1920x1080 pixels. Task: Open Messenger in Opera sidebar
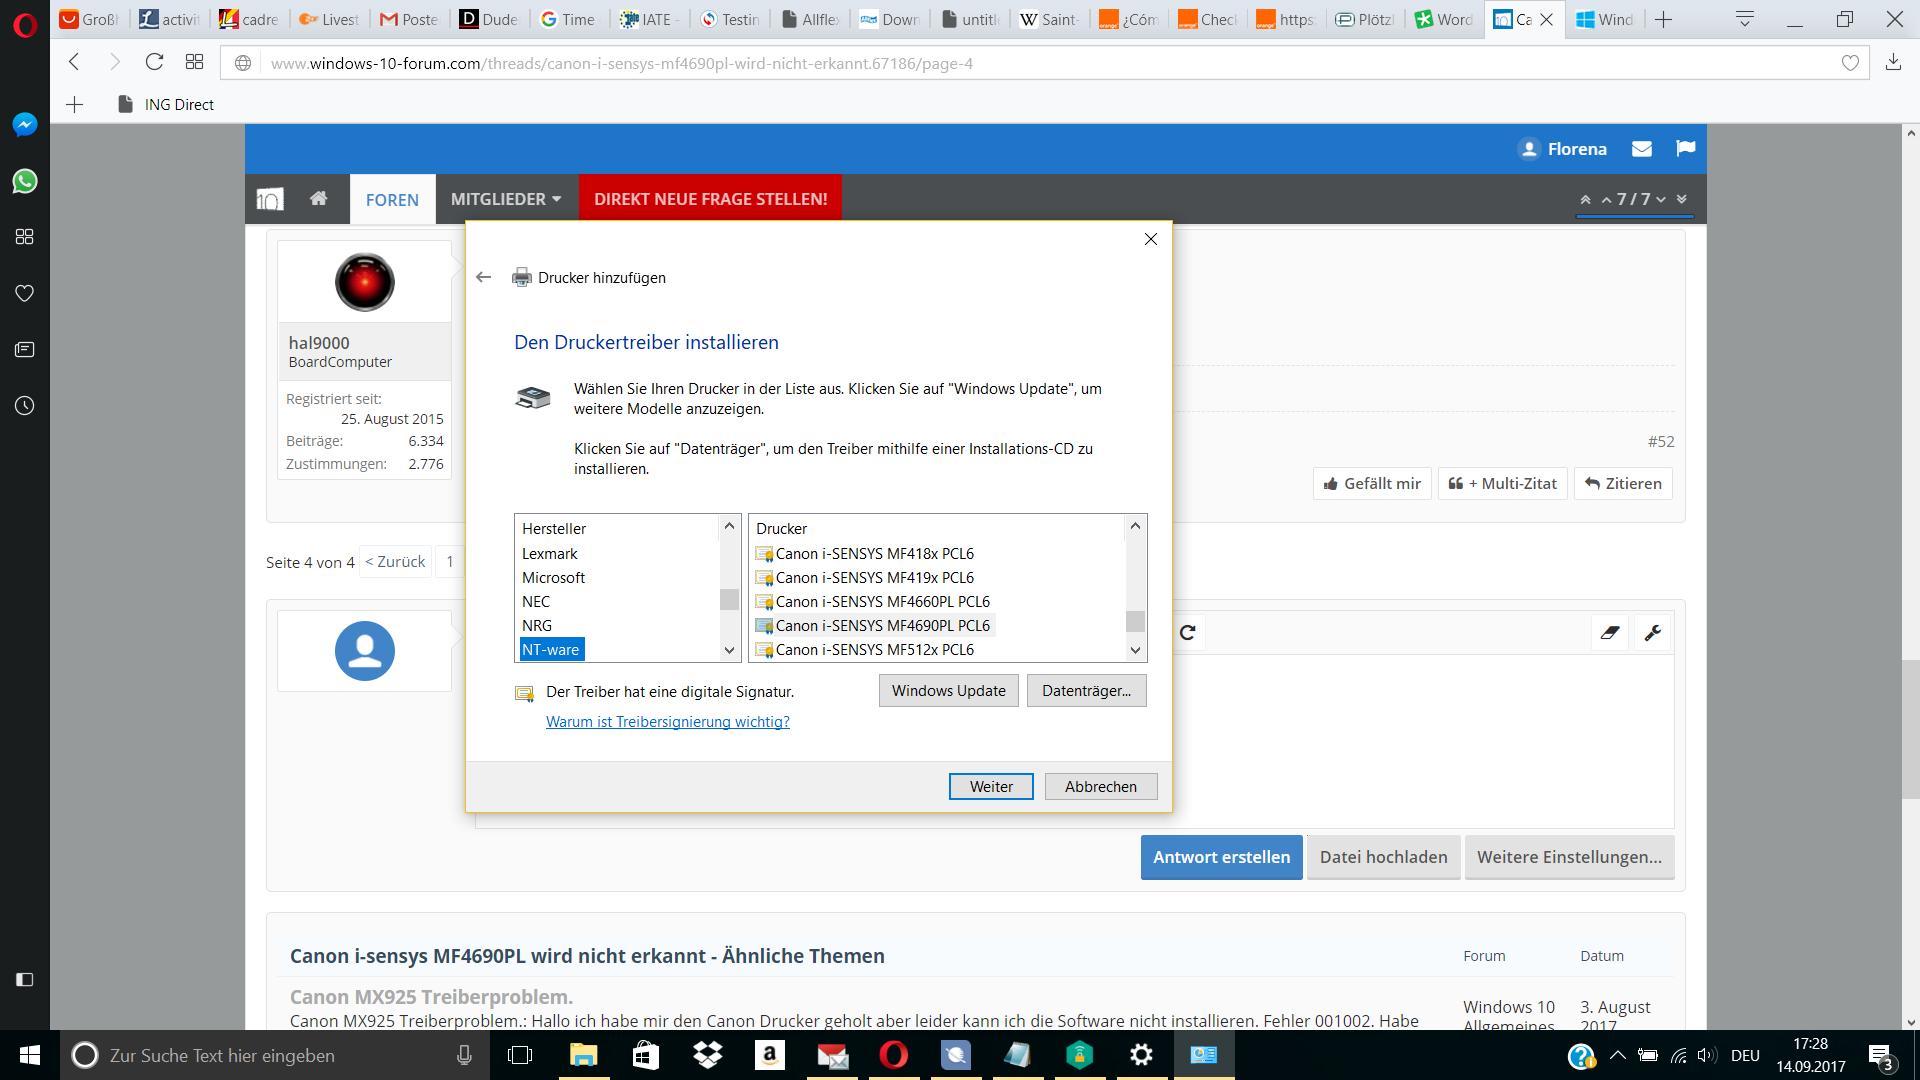click(25, 124)
